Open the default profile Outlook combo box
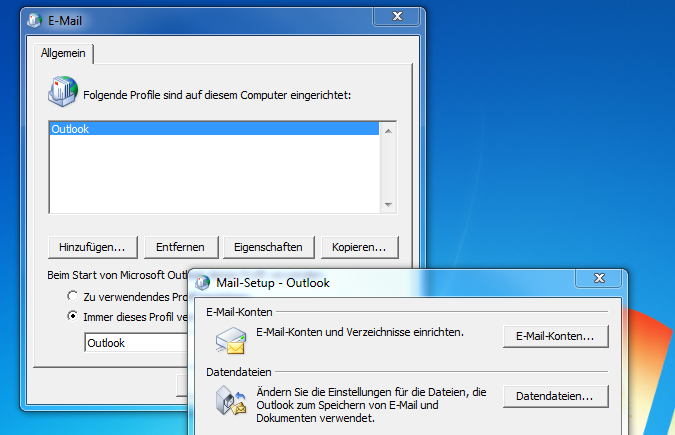This screenshot has height=435, width=675. tap(136, 343)
